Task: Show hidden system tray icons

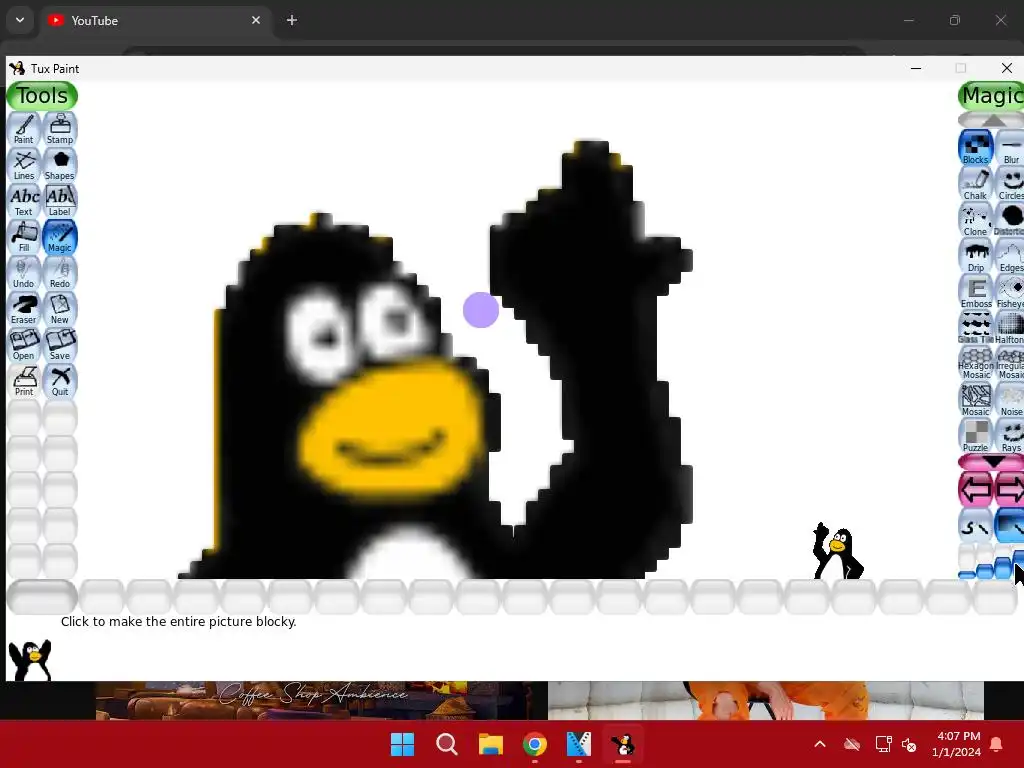Action: tap(820, 744)
